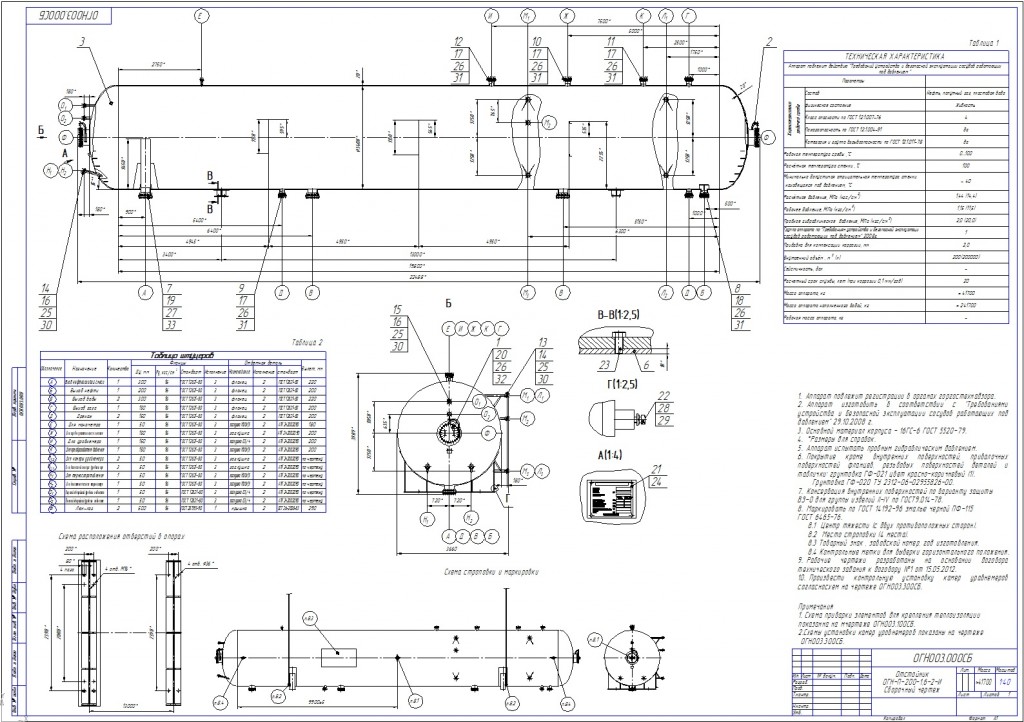Click the '7600*' dimension at the top
The width and height of the screenshot is (1024, 722).
tap(605, 22)
